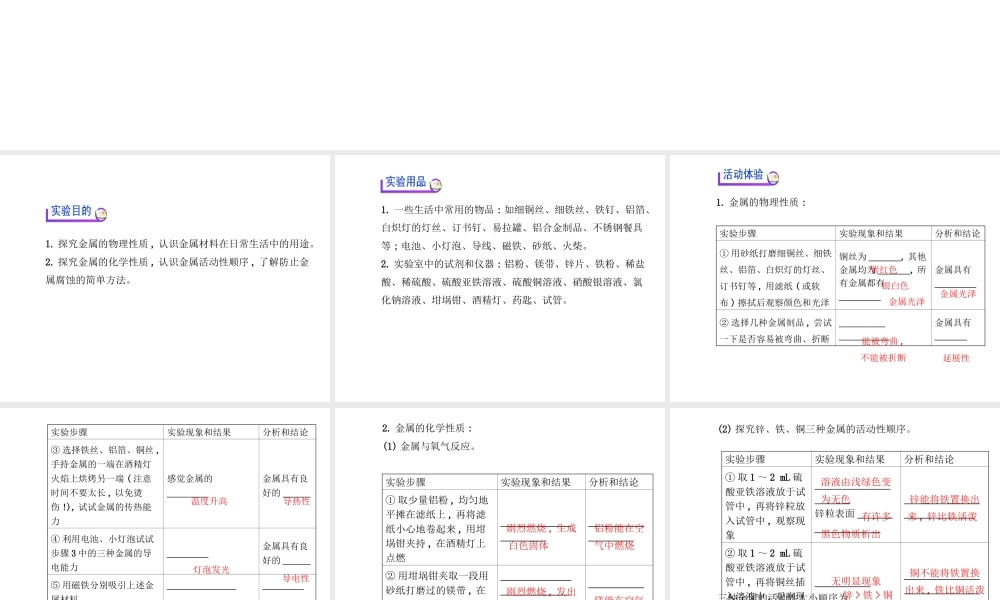Select the 实验用品 heading text
The width and height of the screenshot is (1000, 600).
coord(406,182)
